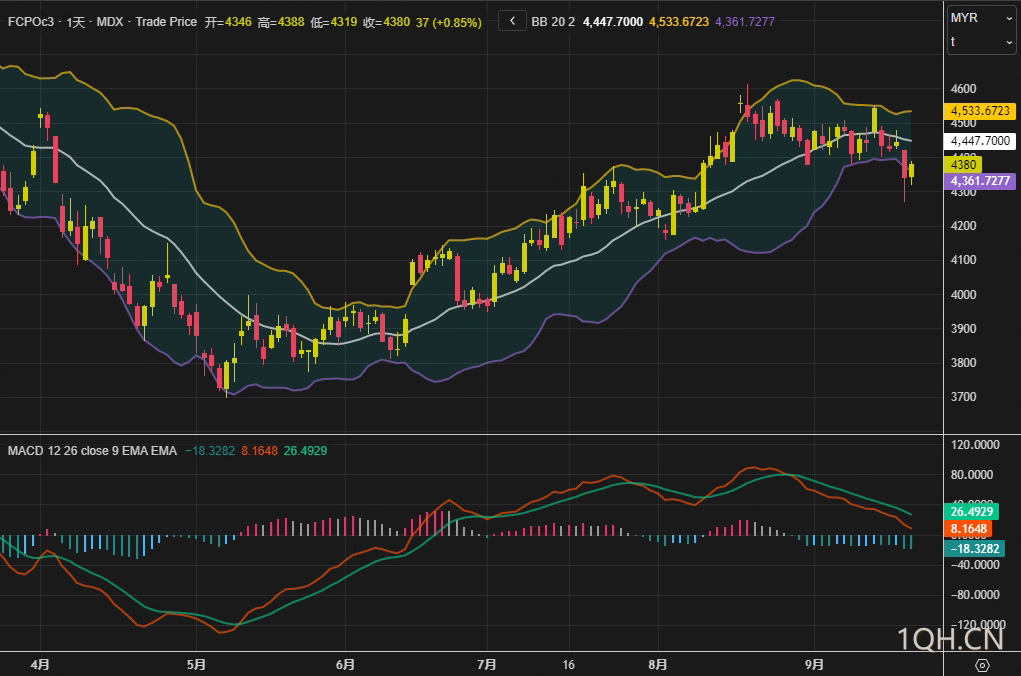Click the orange 4,533.6723 upper band label
Screen dimensions: 1021x676
[981, 111]
